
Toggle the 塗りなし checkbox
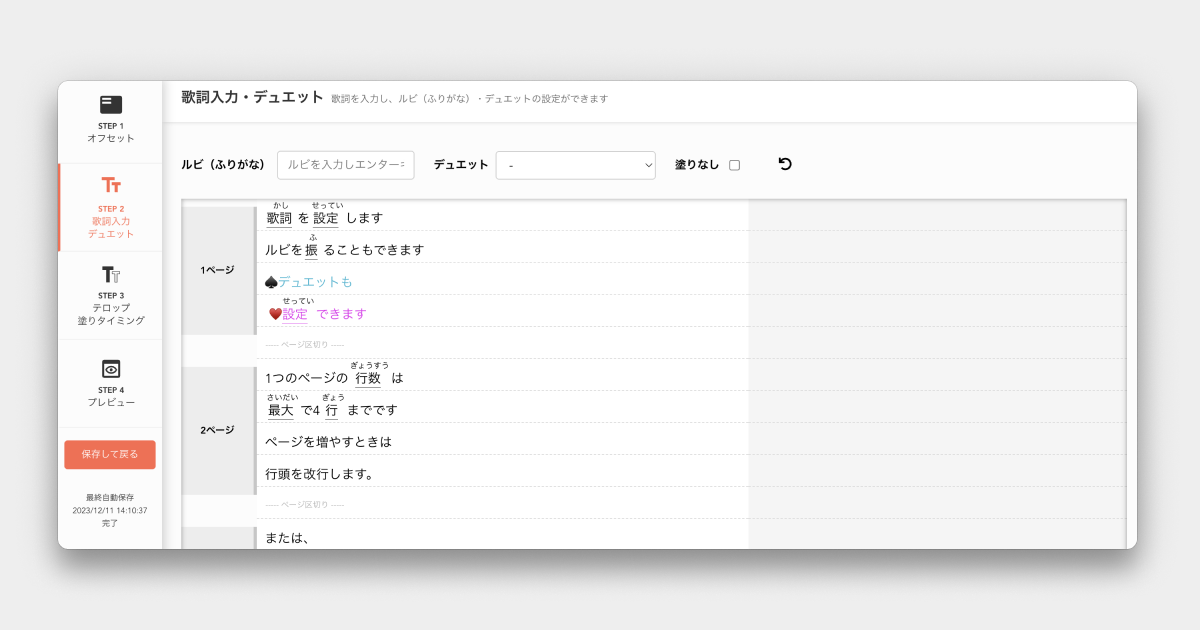[734, 165]
